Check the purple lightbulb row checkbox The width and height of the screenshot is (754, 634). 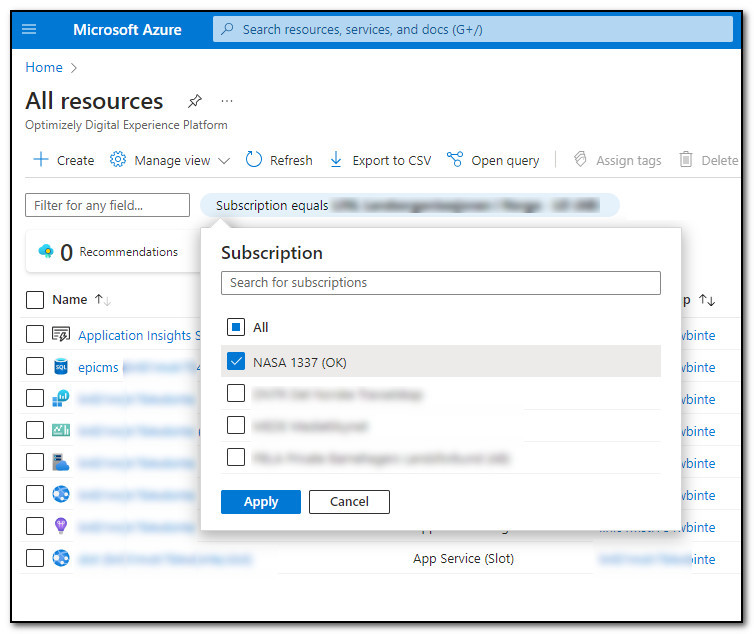click(x=35, y=526)
